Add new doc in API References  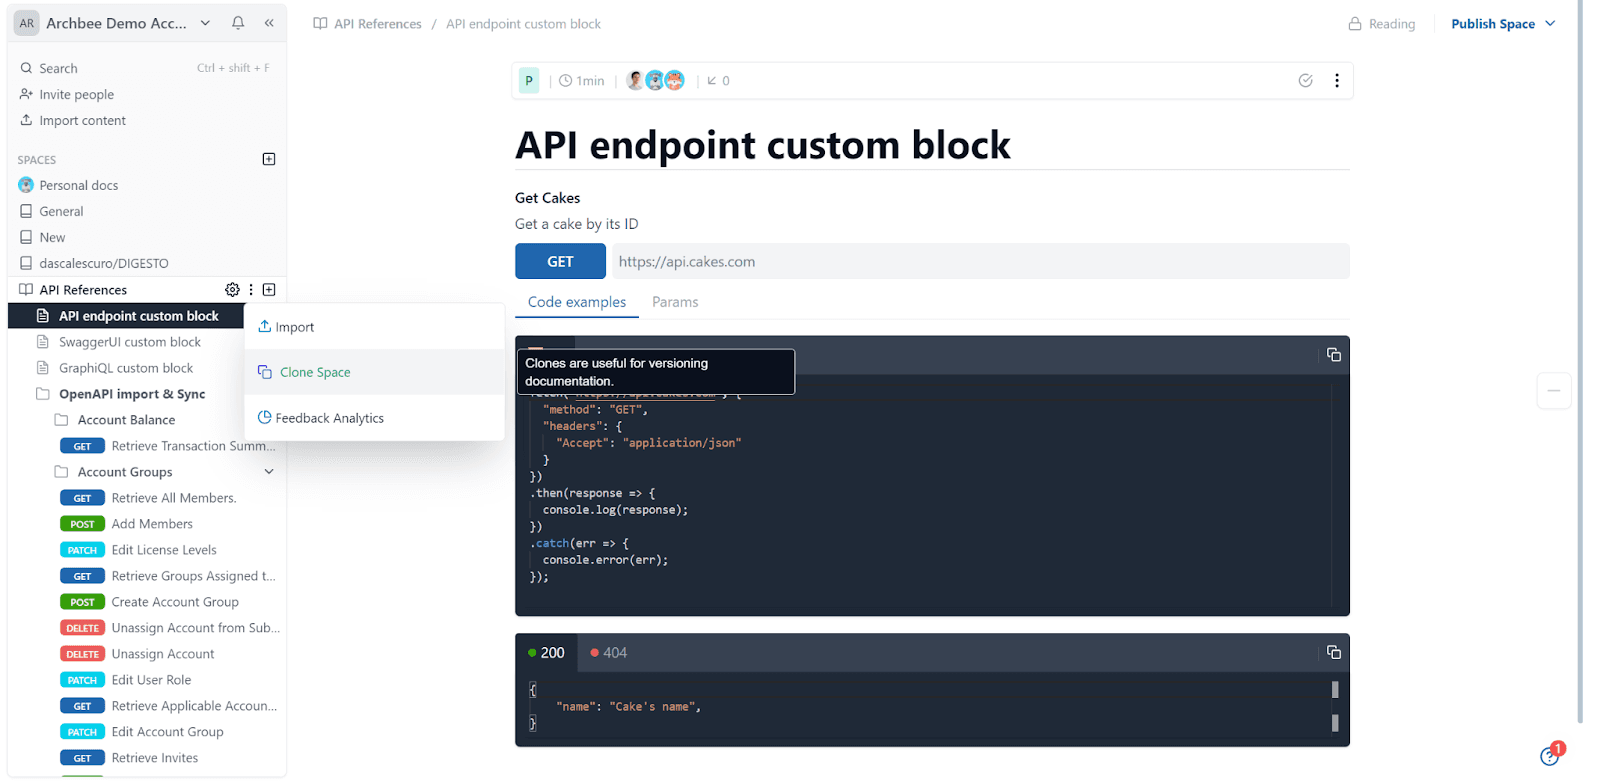click(x=269, y=290)
